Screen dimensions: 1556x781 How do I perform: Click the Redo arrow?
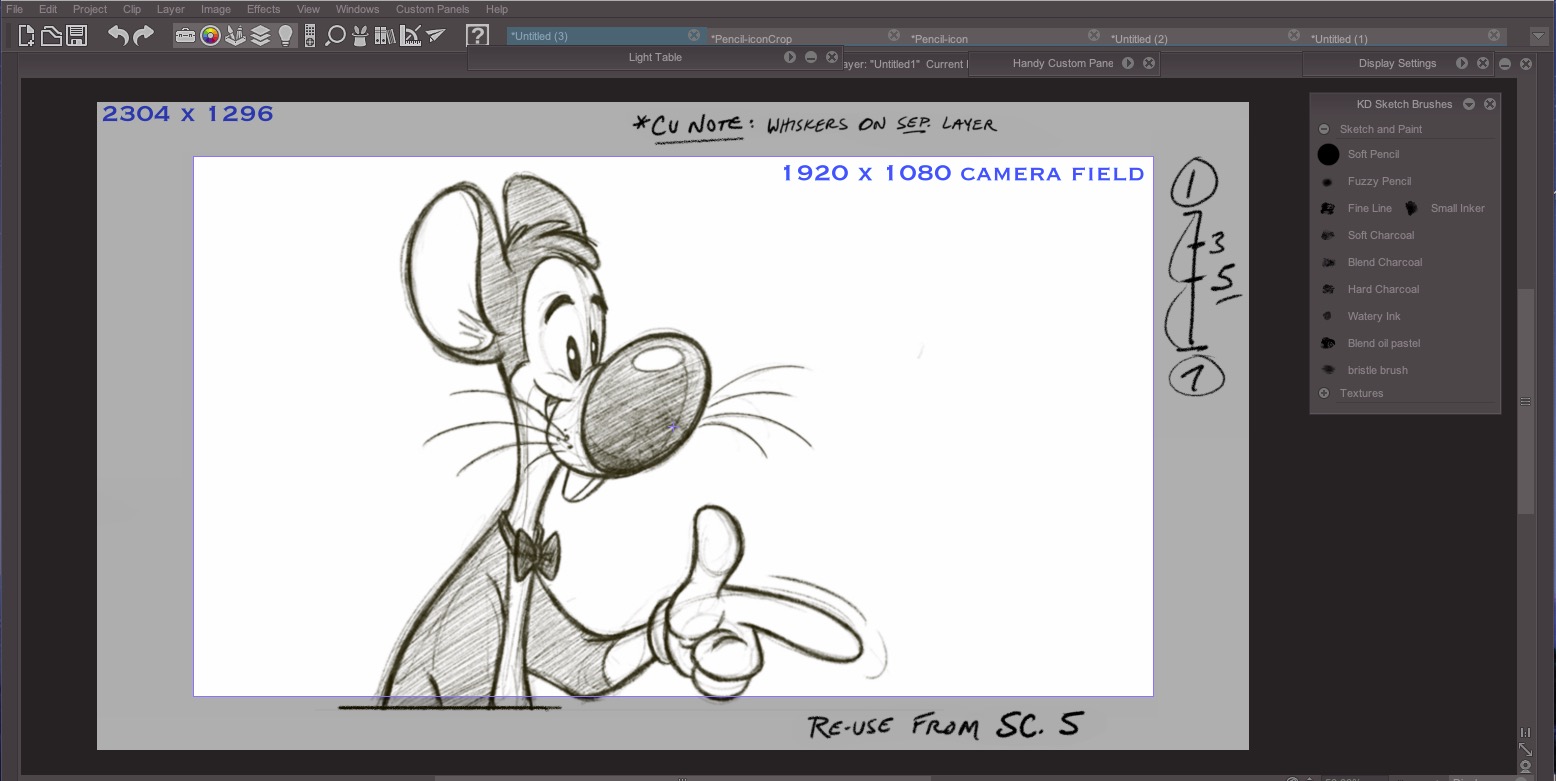(143, 36)
